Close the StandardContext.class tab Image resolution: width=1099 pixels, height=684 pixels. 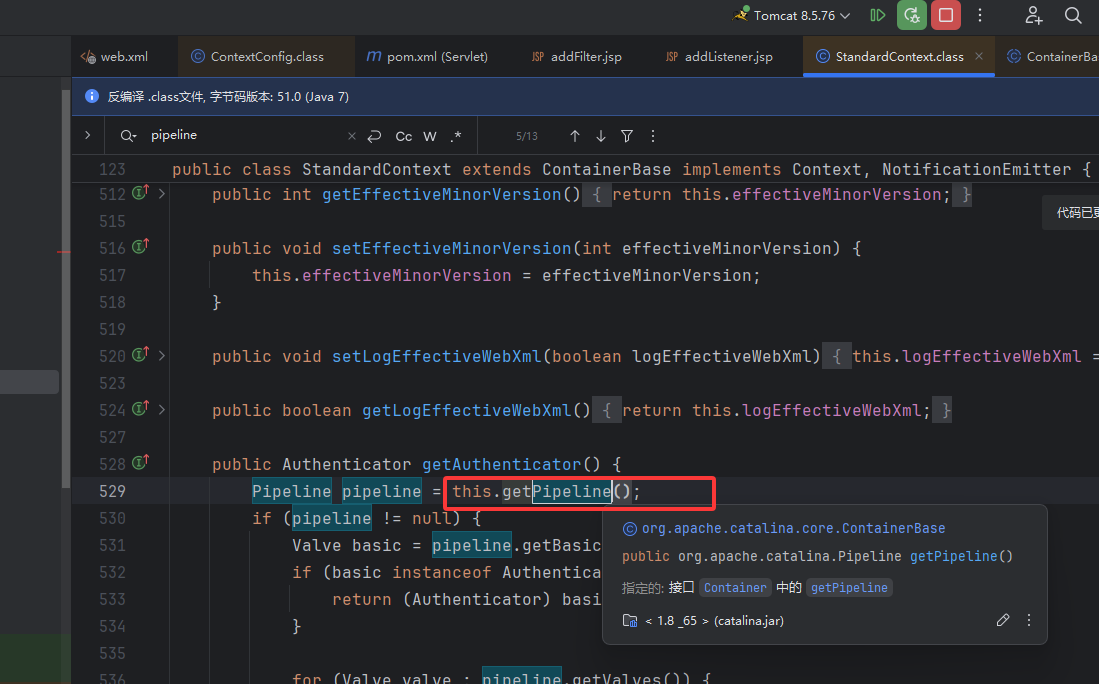coord(979,57)
